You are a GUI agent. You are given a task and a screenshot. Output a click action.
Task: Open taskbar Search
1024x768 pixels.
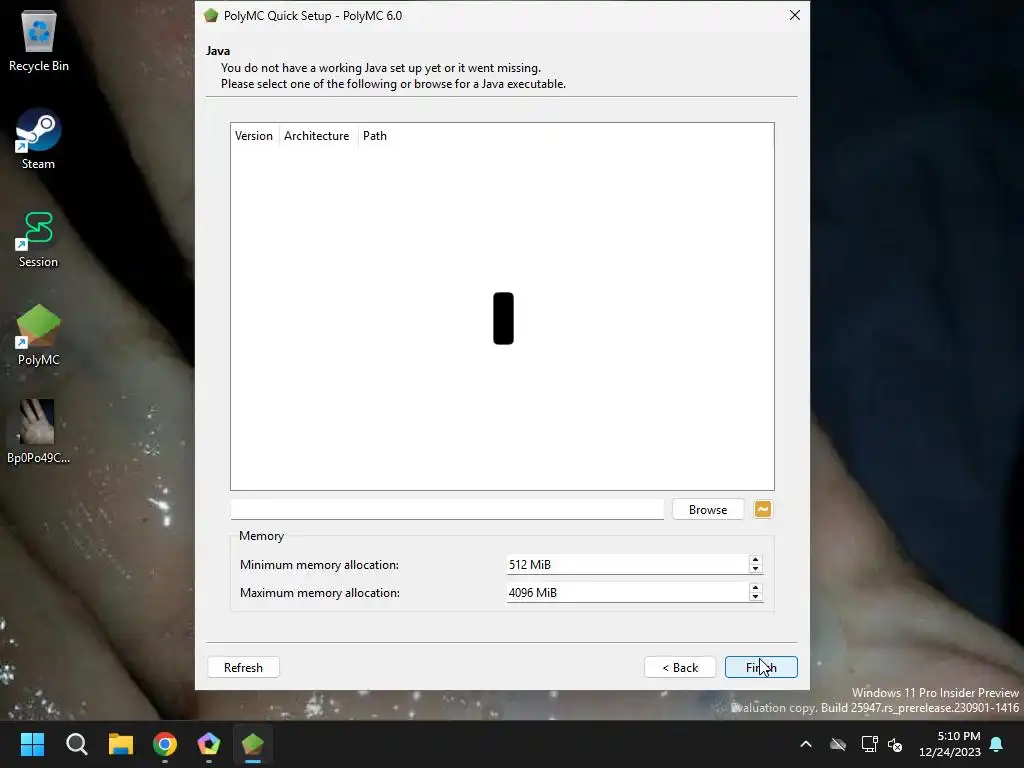76,744
